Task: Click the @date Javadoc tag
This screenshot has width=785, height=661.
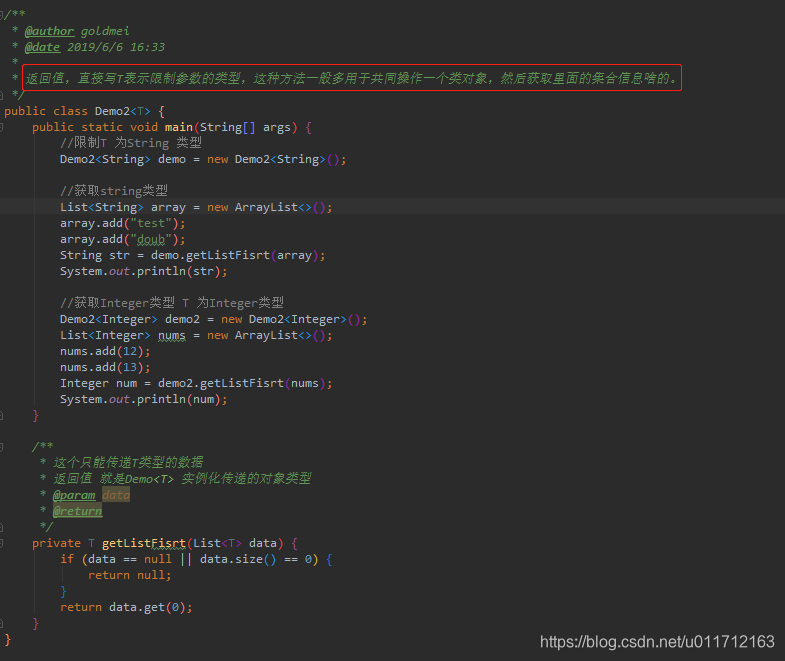Action: click(x=42, y=47)
